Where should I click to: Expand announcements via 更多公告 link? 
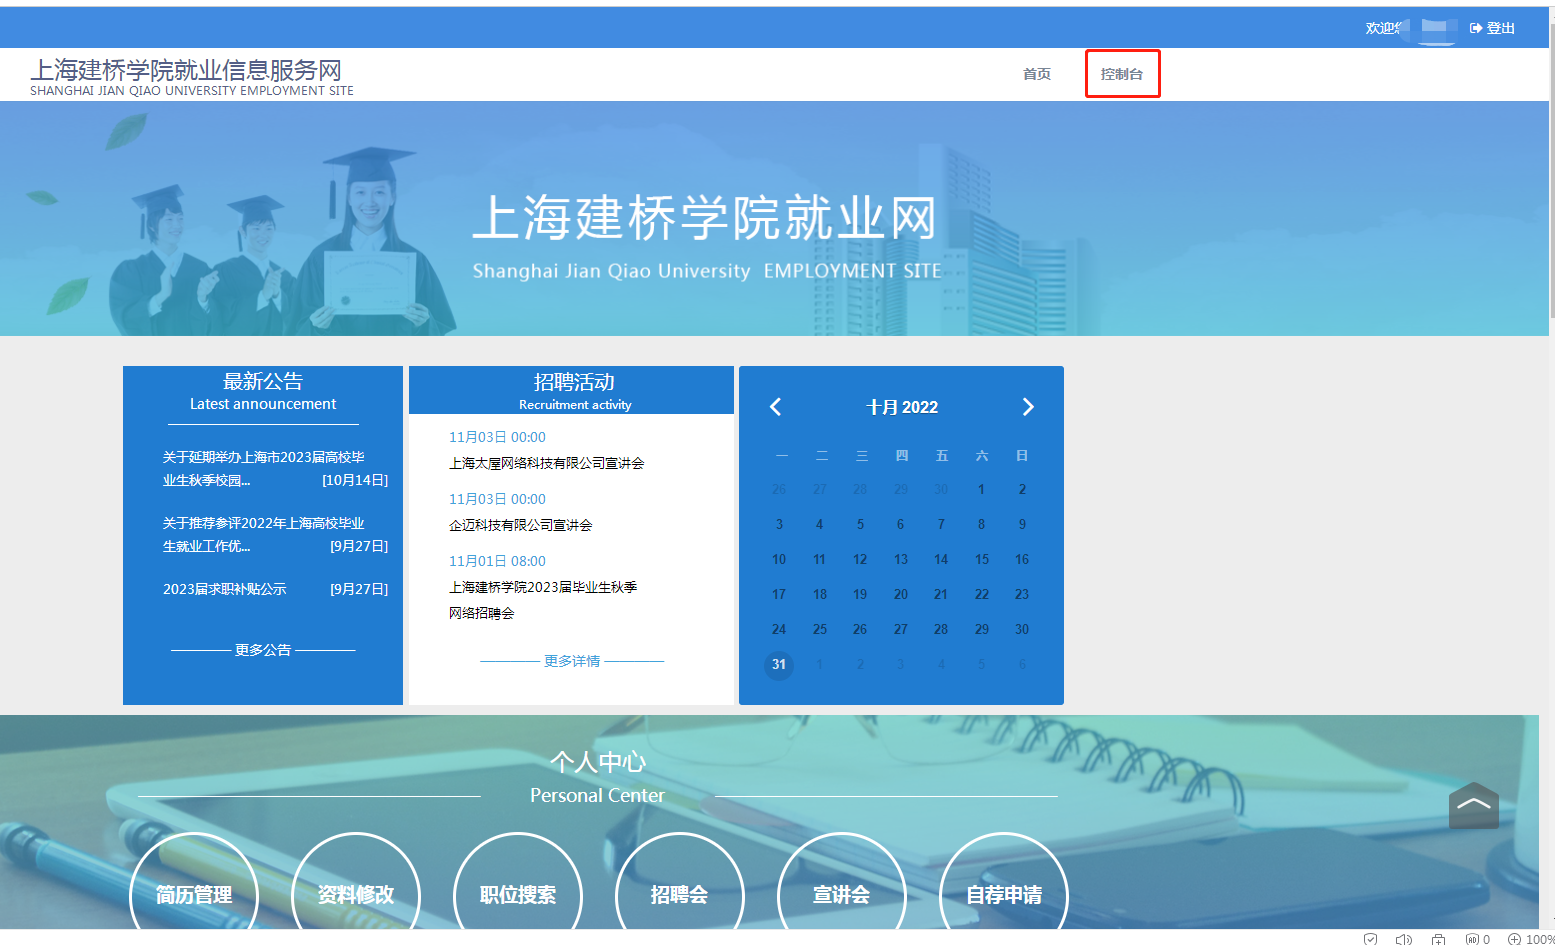263,649
